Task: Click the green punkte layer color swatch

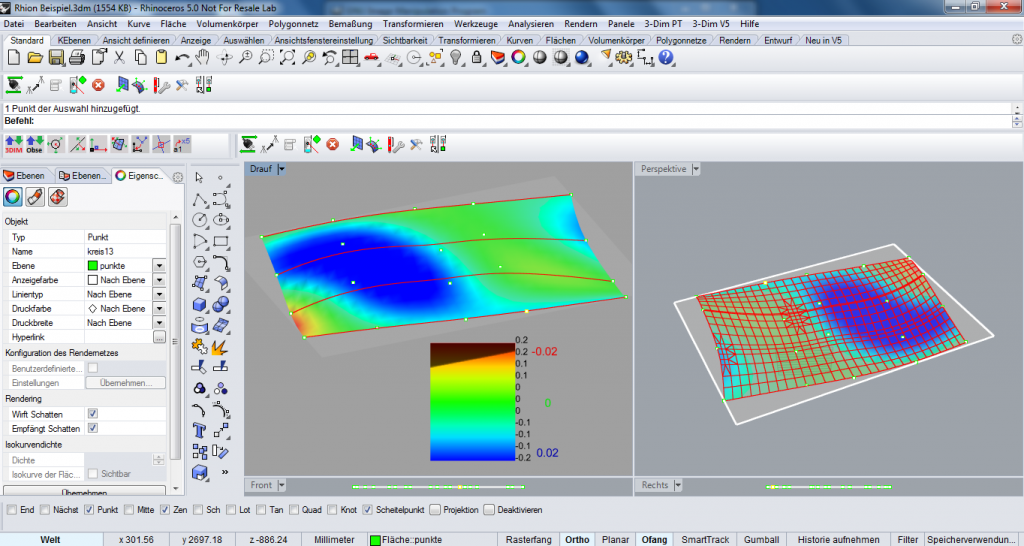Action: (93, 266)
